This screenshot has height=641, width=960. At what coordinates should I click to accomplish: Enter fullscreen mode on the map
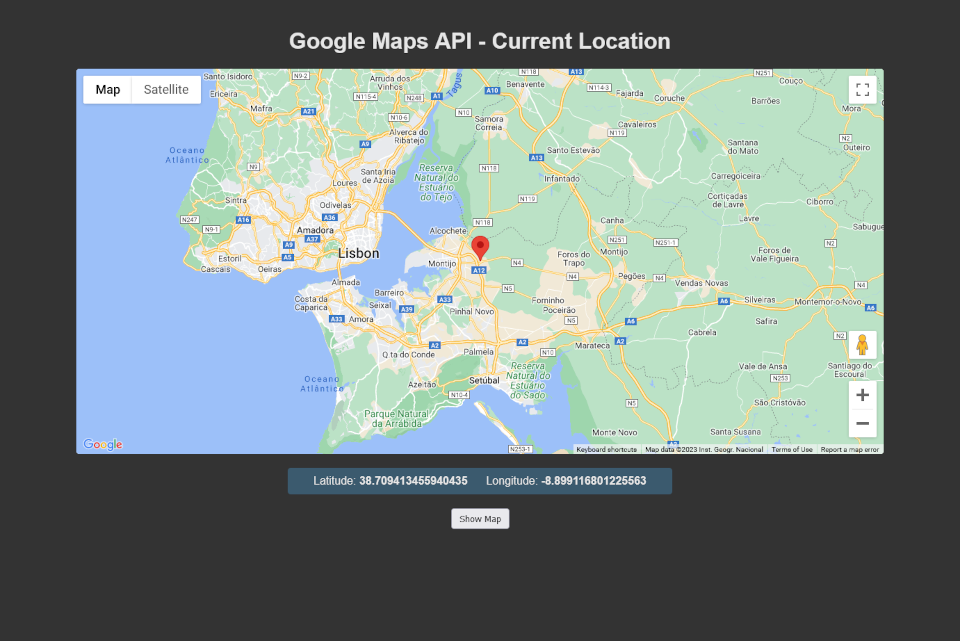(862, 89)
